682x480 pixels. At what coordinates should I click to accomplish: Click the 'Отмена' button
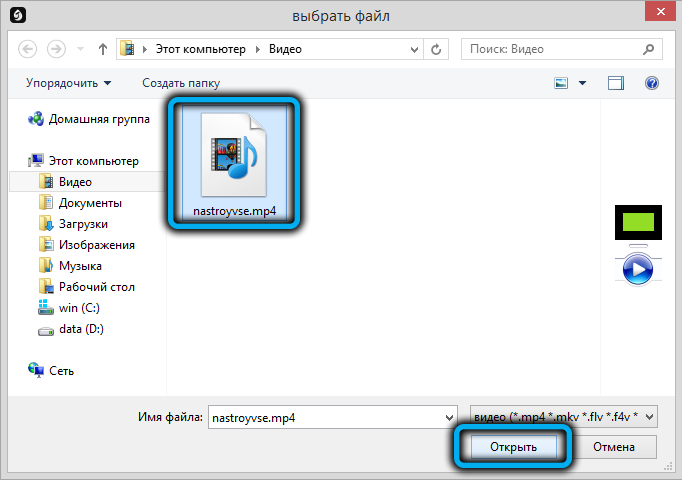click(x=614, y=447)
